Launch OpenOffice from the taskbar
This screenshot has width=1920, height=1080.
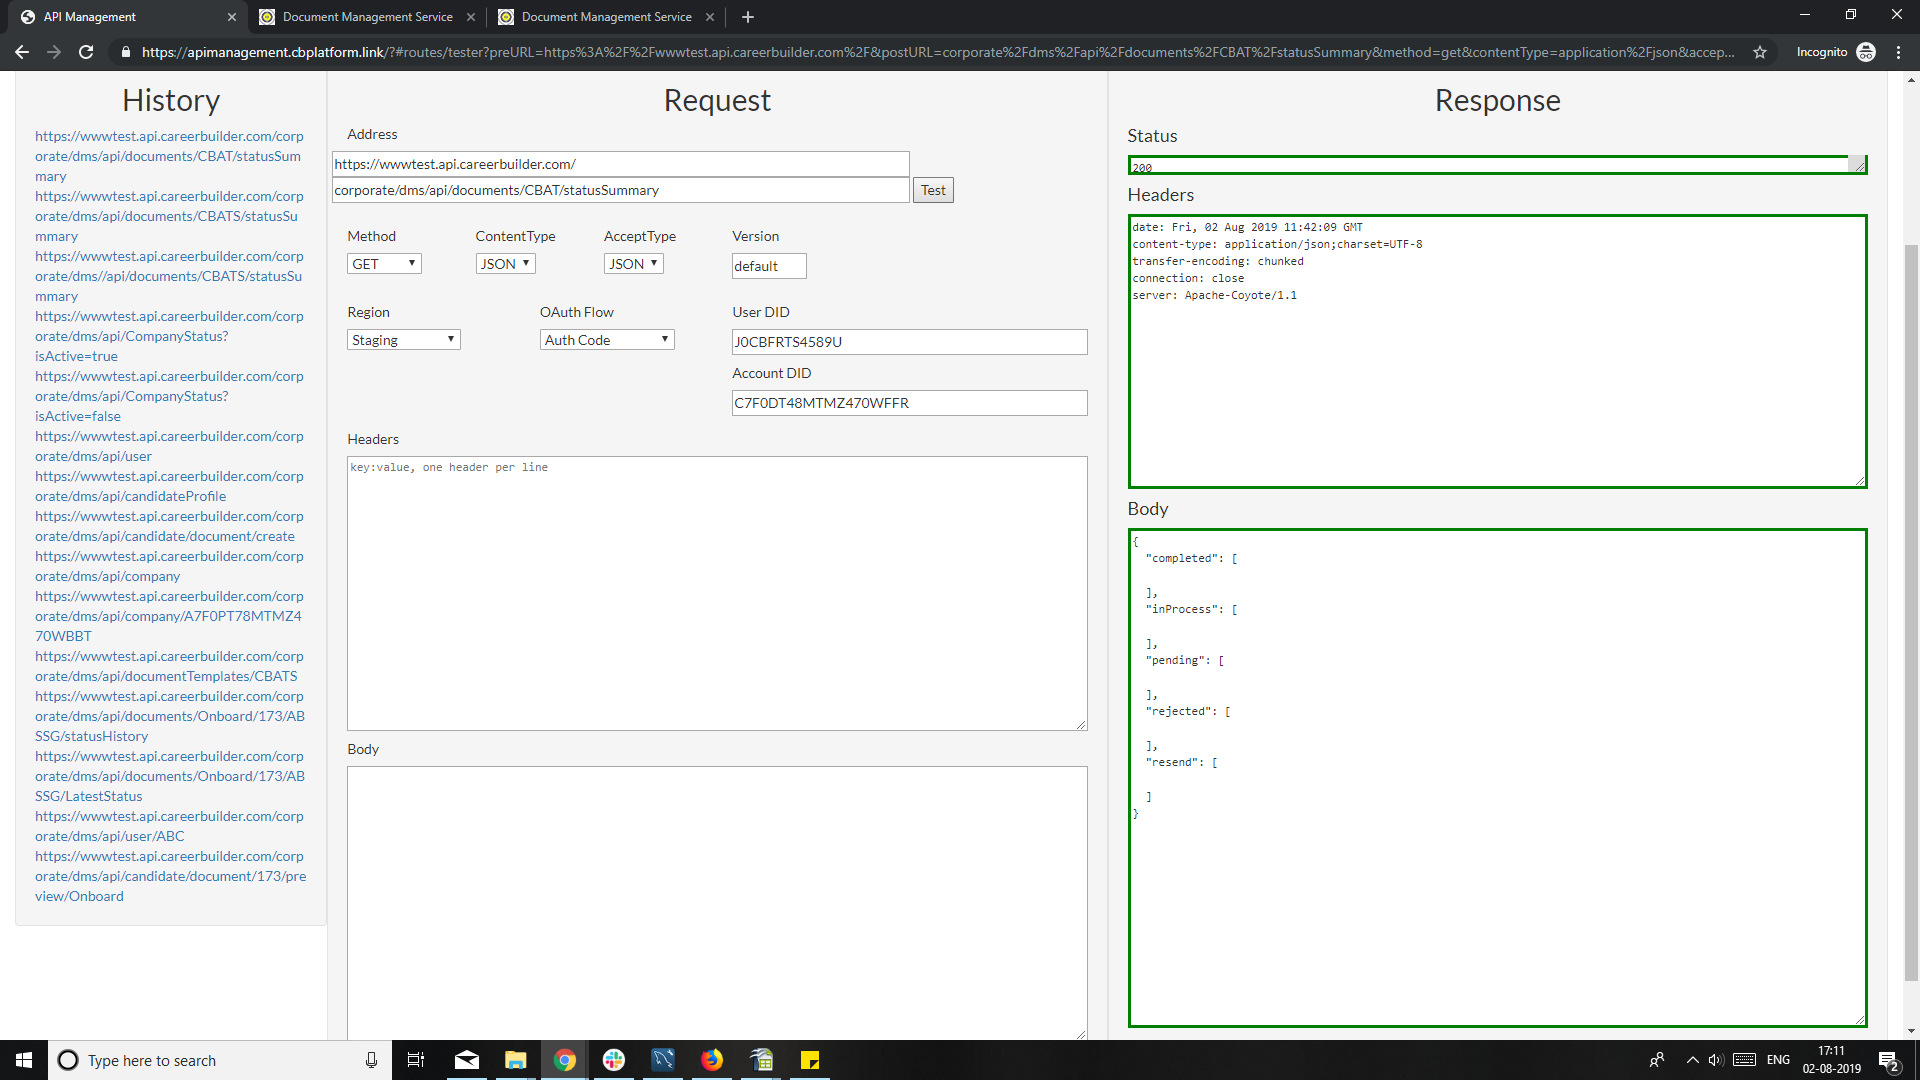pyautogui.click(x=761, y=1060)
